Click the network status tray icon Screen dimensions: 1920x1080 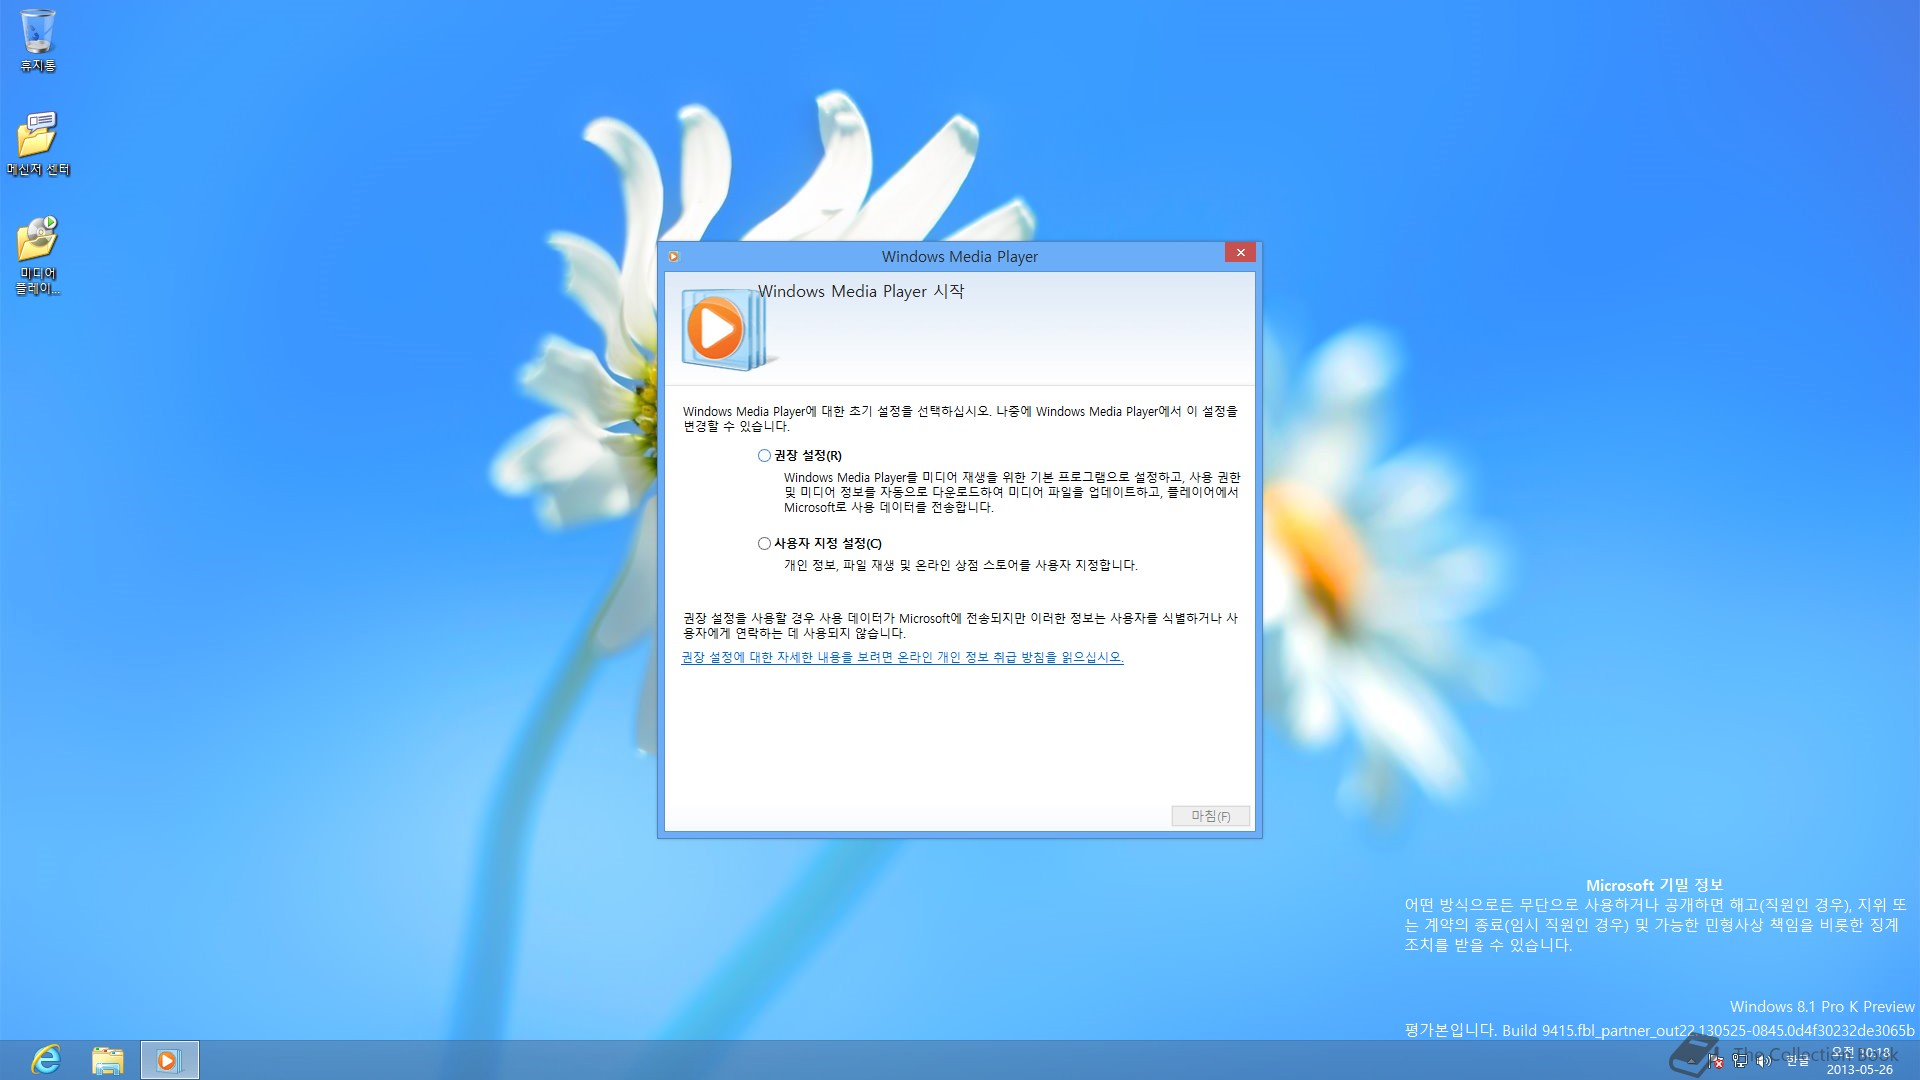[x=1740, y=1061]
